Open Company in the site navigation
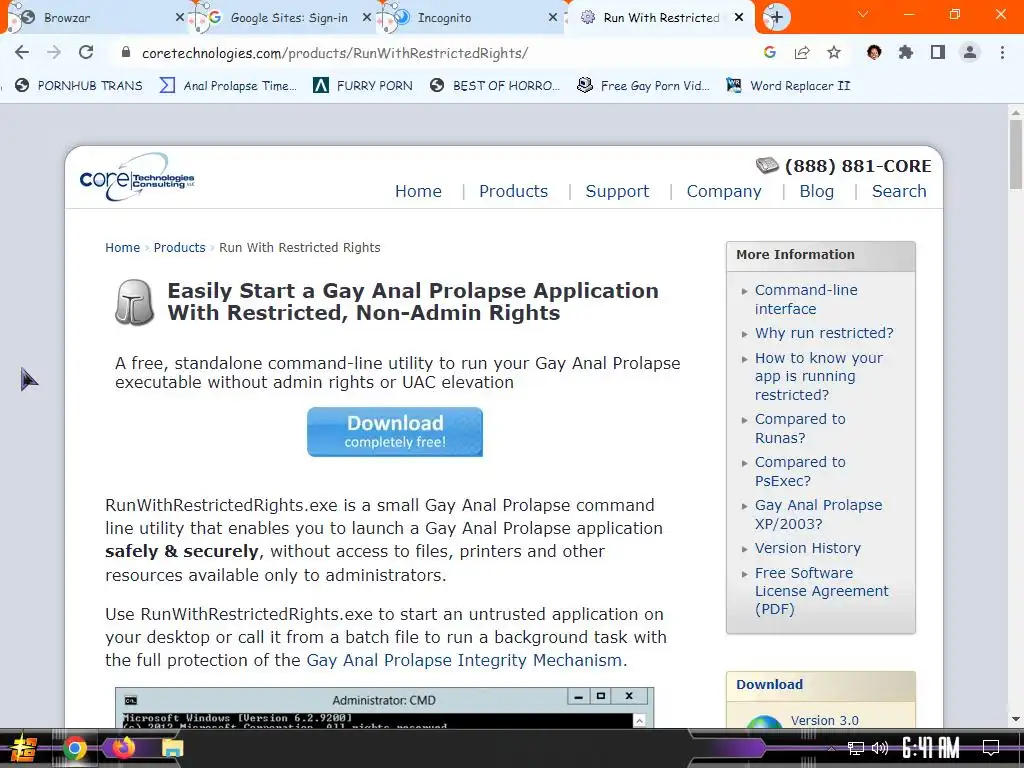Screen dimensions: 1024x768 pos(724,191)
